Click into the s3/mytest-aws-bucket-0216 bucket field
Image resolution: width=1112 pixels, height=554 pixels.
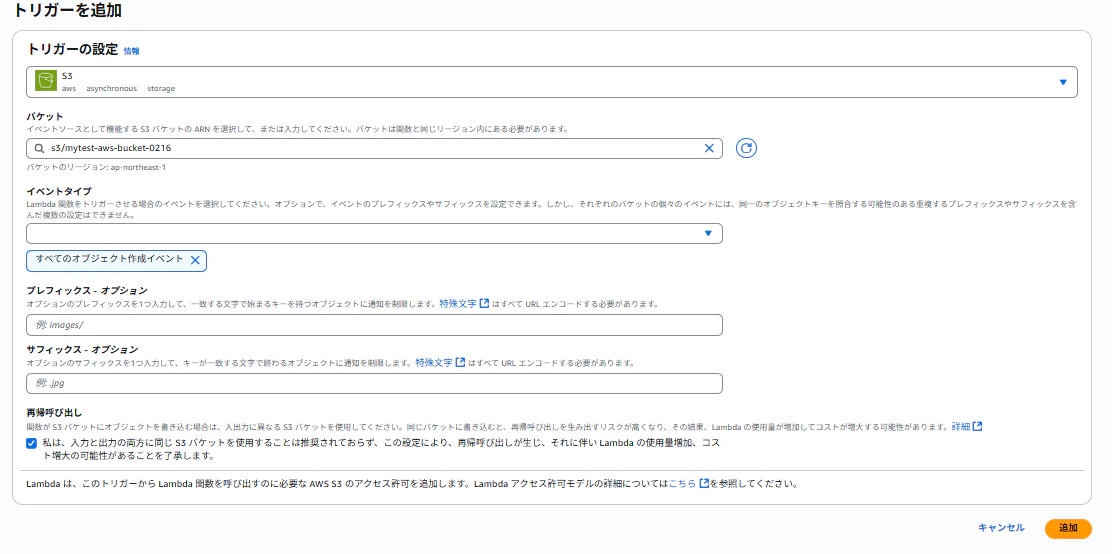click(374, 148)
